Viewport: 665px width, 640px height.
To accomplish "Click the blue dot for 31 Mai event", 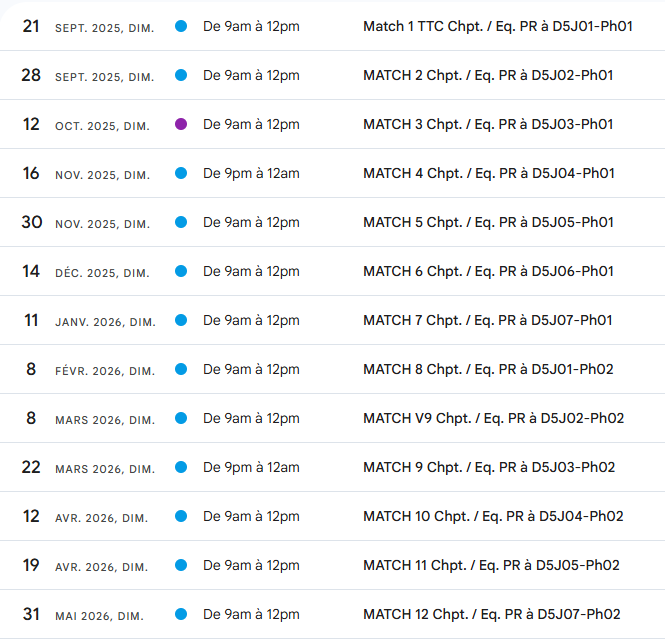I will click(x=181, y=614).
